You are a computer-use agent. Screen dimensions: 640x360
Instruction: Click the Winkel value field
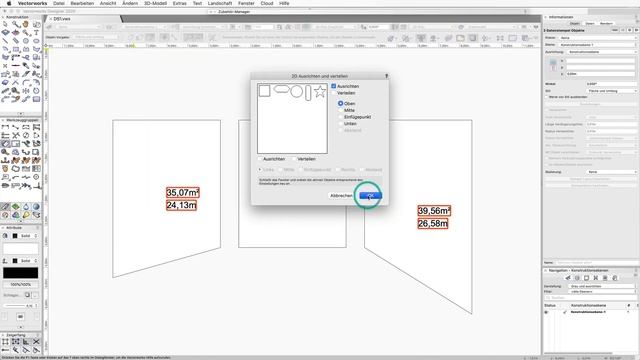611,84
